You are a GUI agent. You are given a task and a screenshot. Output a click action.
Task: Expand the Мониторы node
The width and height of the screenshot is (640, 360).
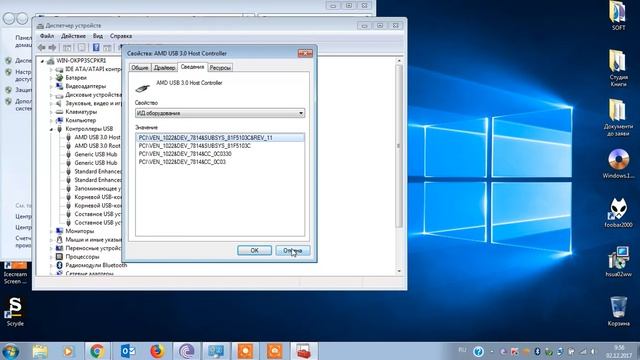pyautogui.click(x=51, y=231)
